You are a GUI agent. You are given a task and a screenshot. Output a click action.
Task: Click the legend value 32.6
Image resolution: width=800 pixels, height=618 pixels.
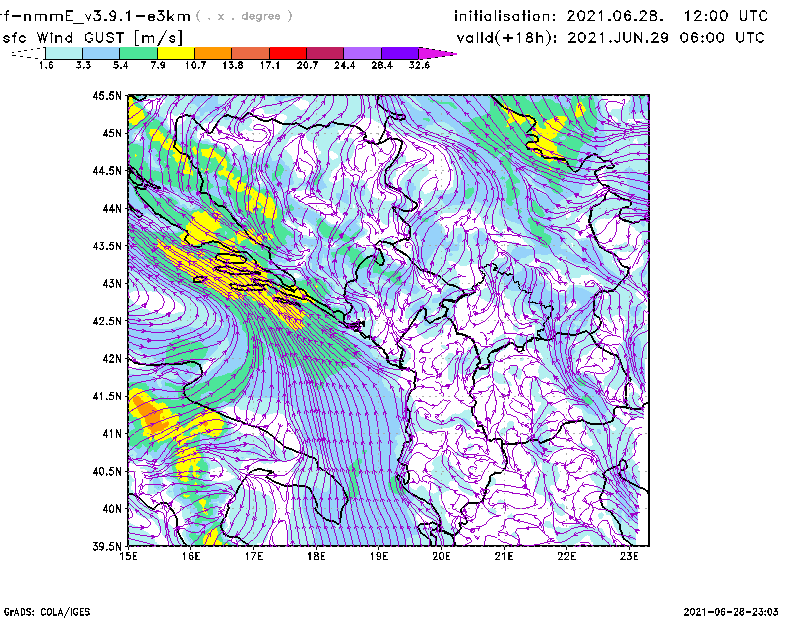(x=419, y=65)
